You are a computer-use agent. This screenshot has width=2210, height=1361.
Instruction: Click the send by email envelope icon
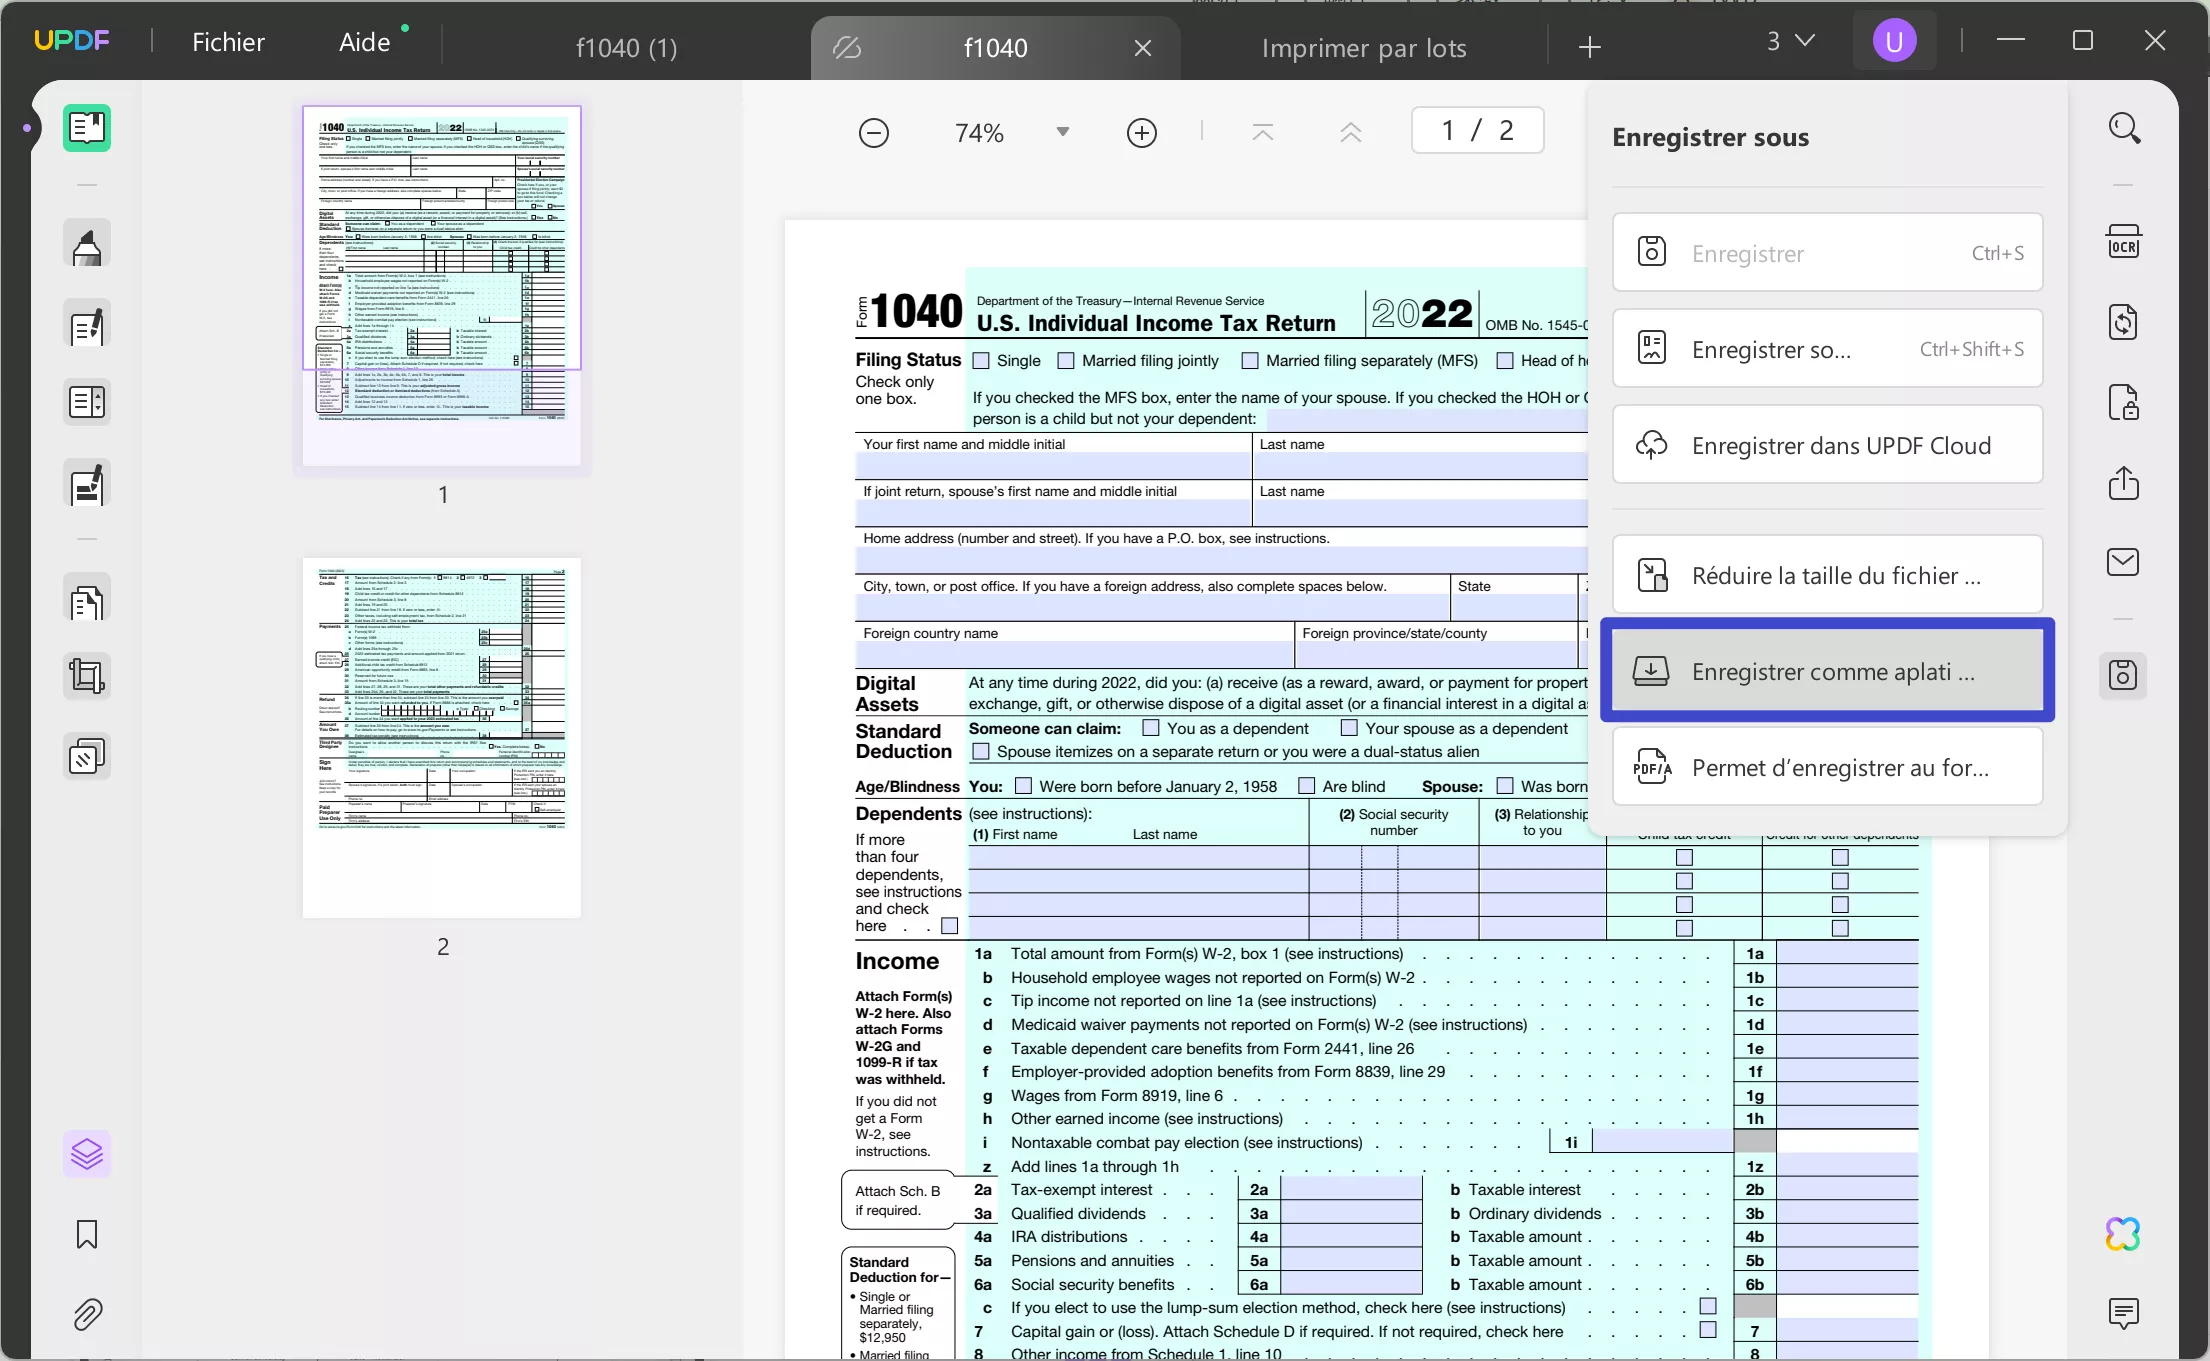pyautogui.click(x=2123, y=562)
